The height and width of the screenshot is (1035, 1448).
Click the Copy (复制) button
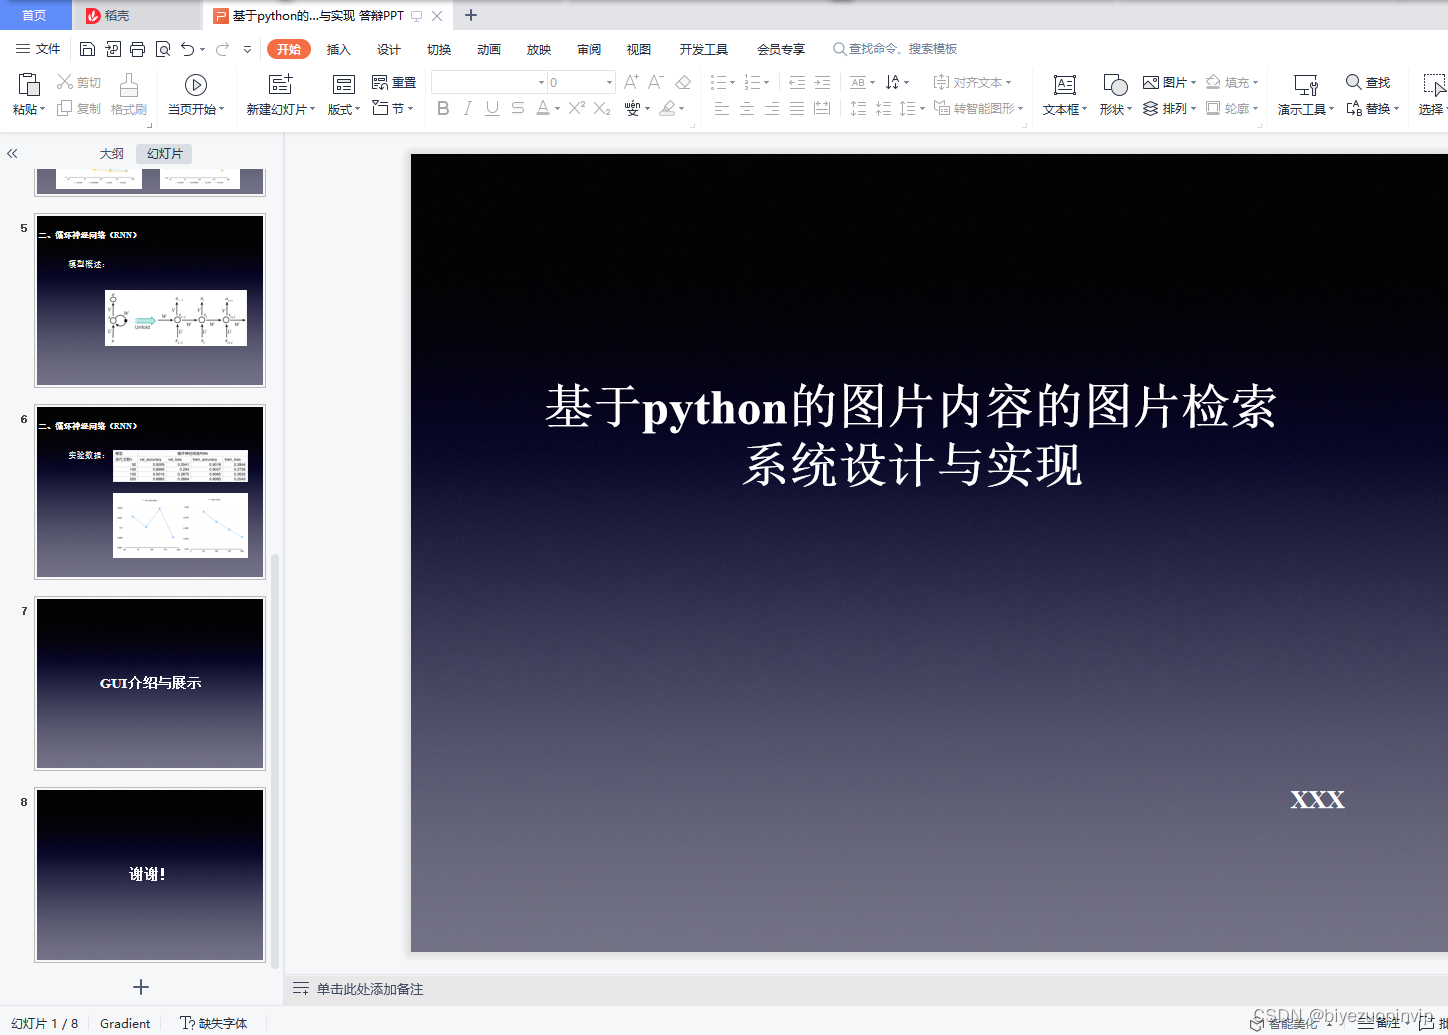79,108
